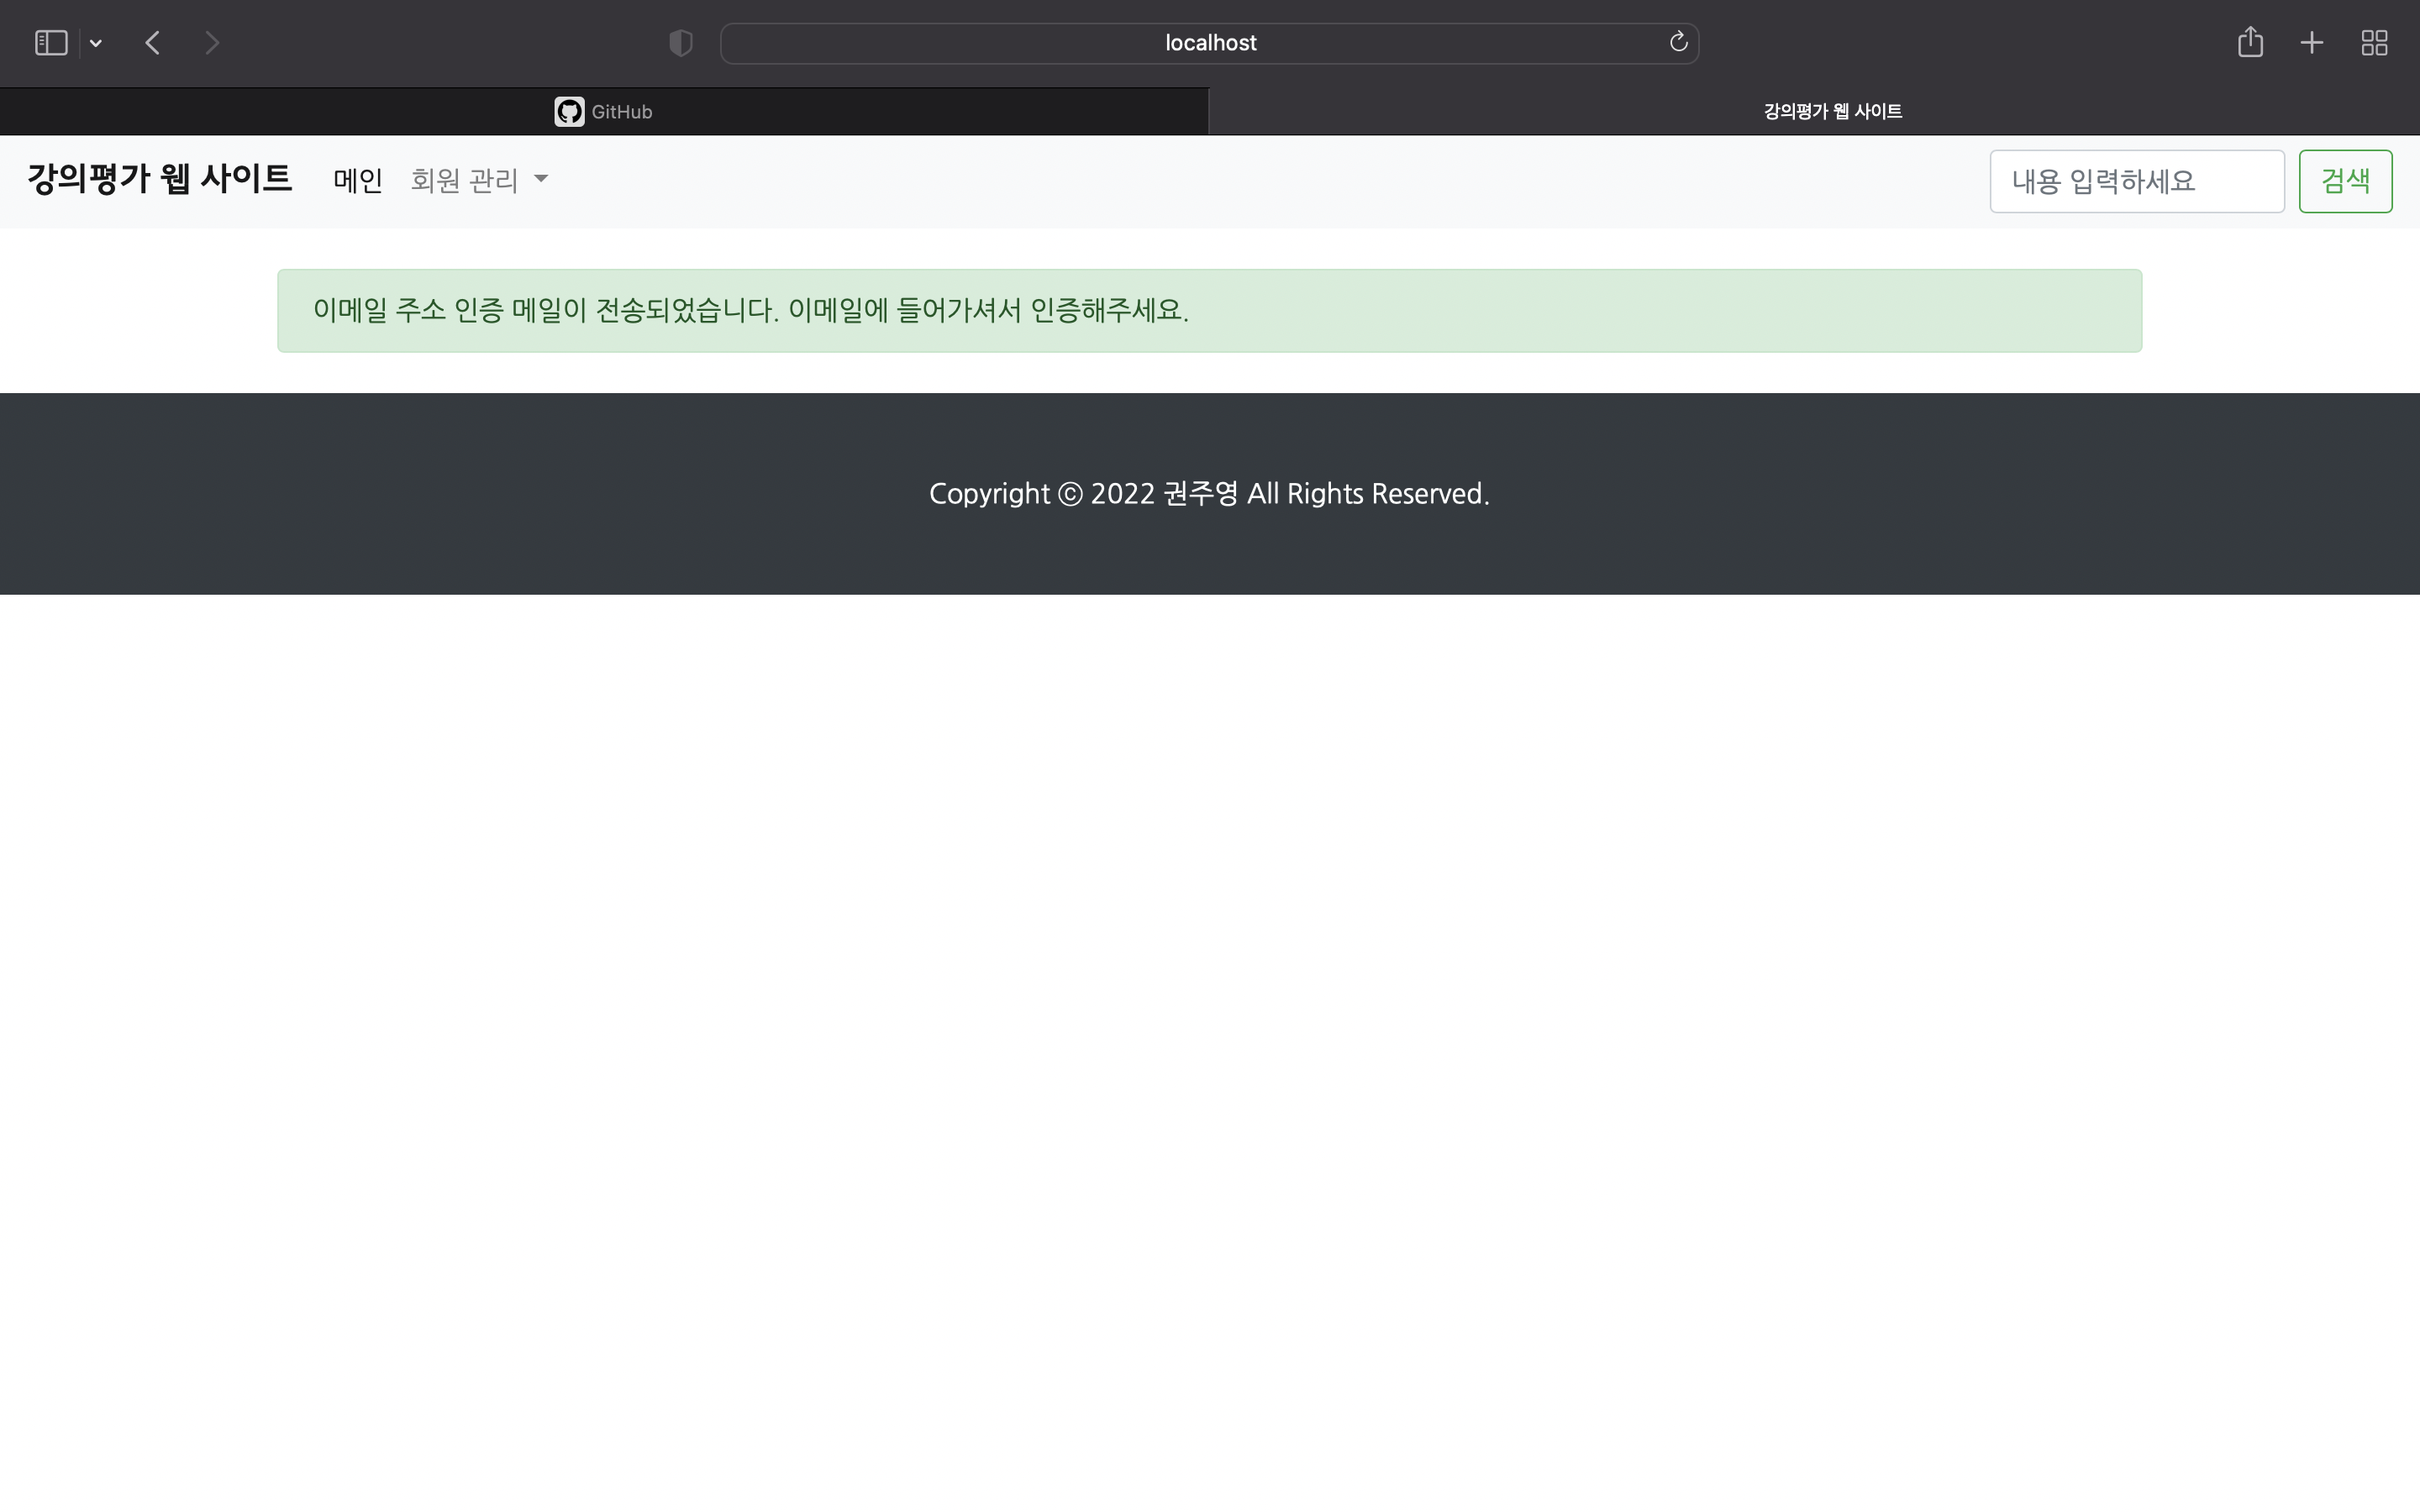Open the sidebar tab group dropdown arrow

96,43
